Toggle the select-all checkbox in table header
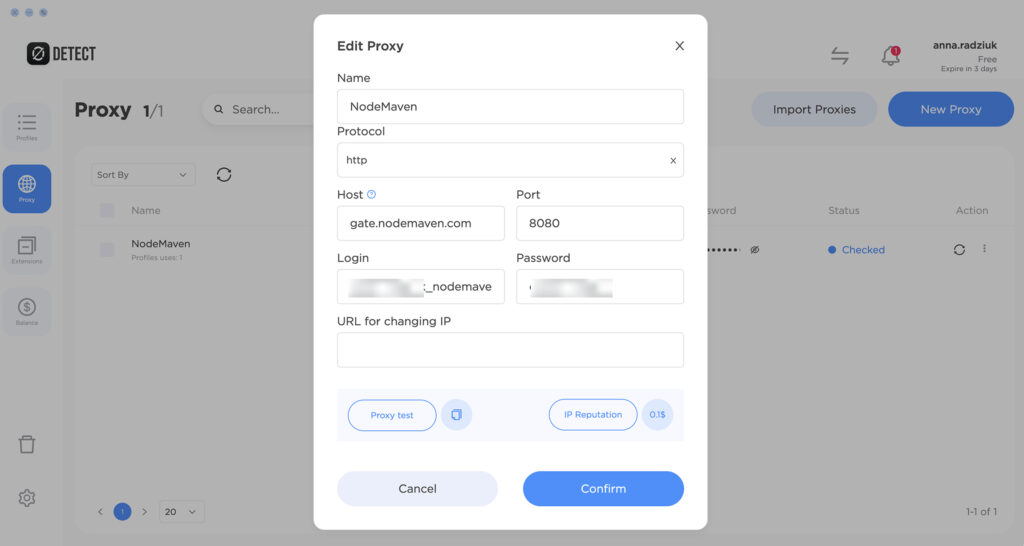 [107, 211]
